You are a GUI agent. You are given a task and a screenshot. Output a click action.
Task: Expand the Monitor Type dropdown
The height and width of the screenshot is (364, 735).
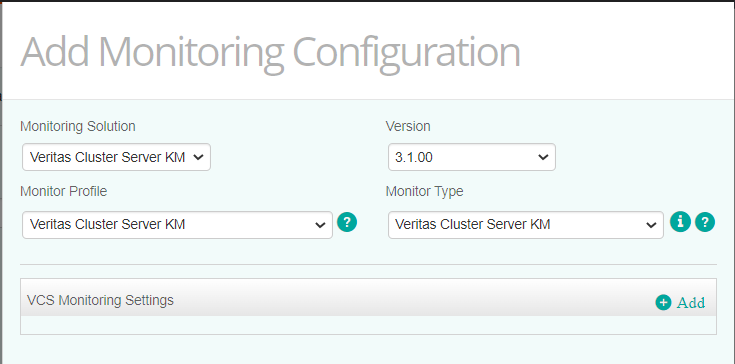525,225
